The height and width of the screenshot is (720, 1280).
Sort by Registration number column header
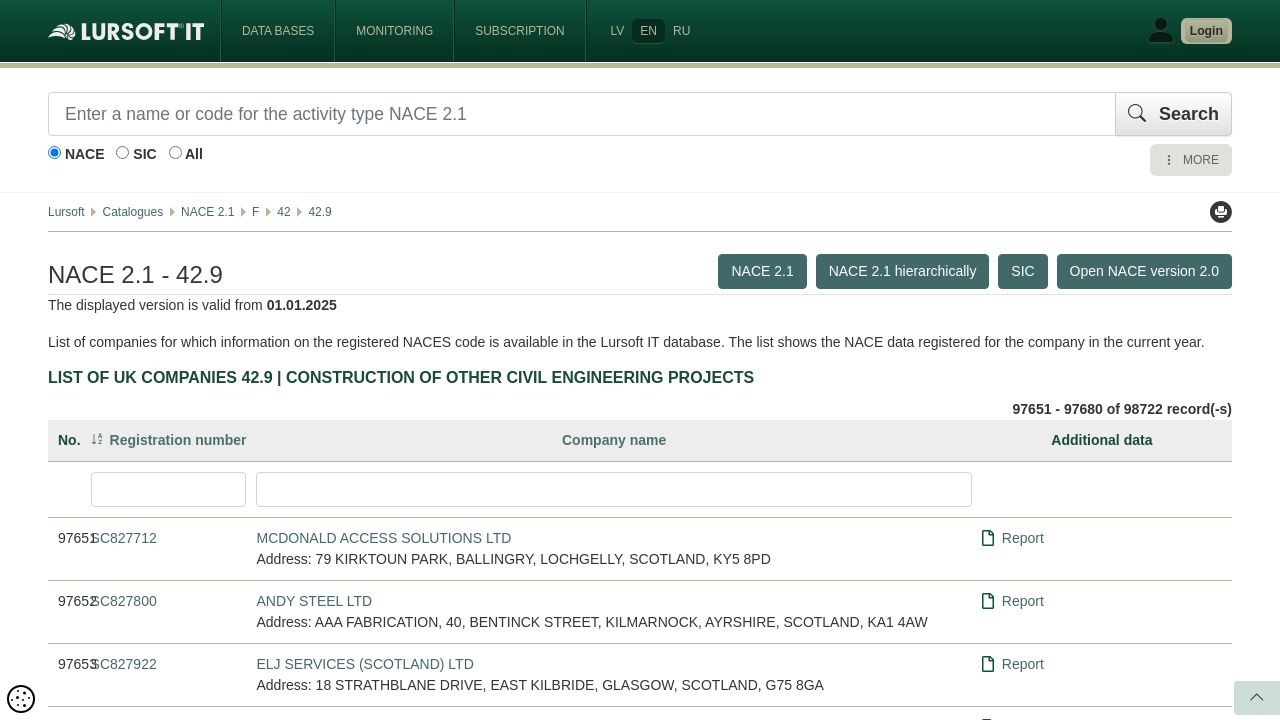(178, 440)
